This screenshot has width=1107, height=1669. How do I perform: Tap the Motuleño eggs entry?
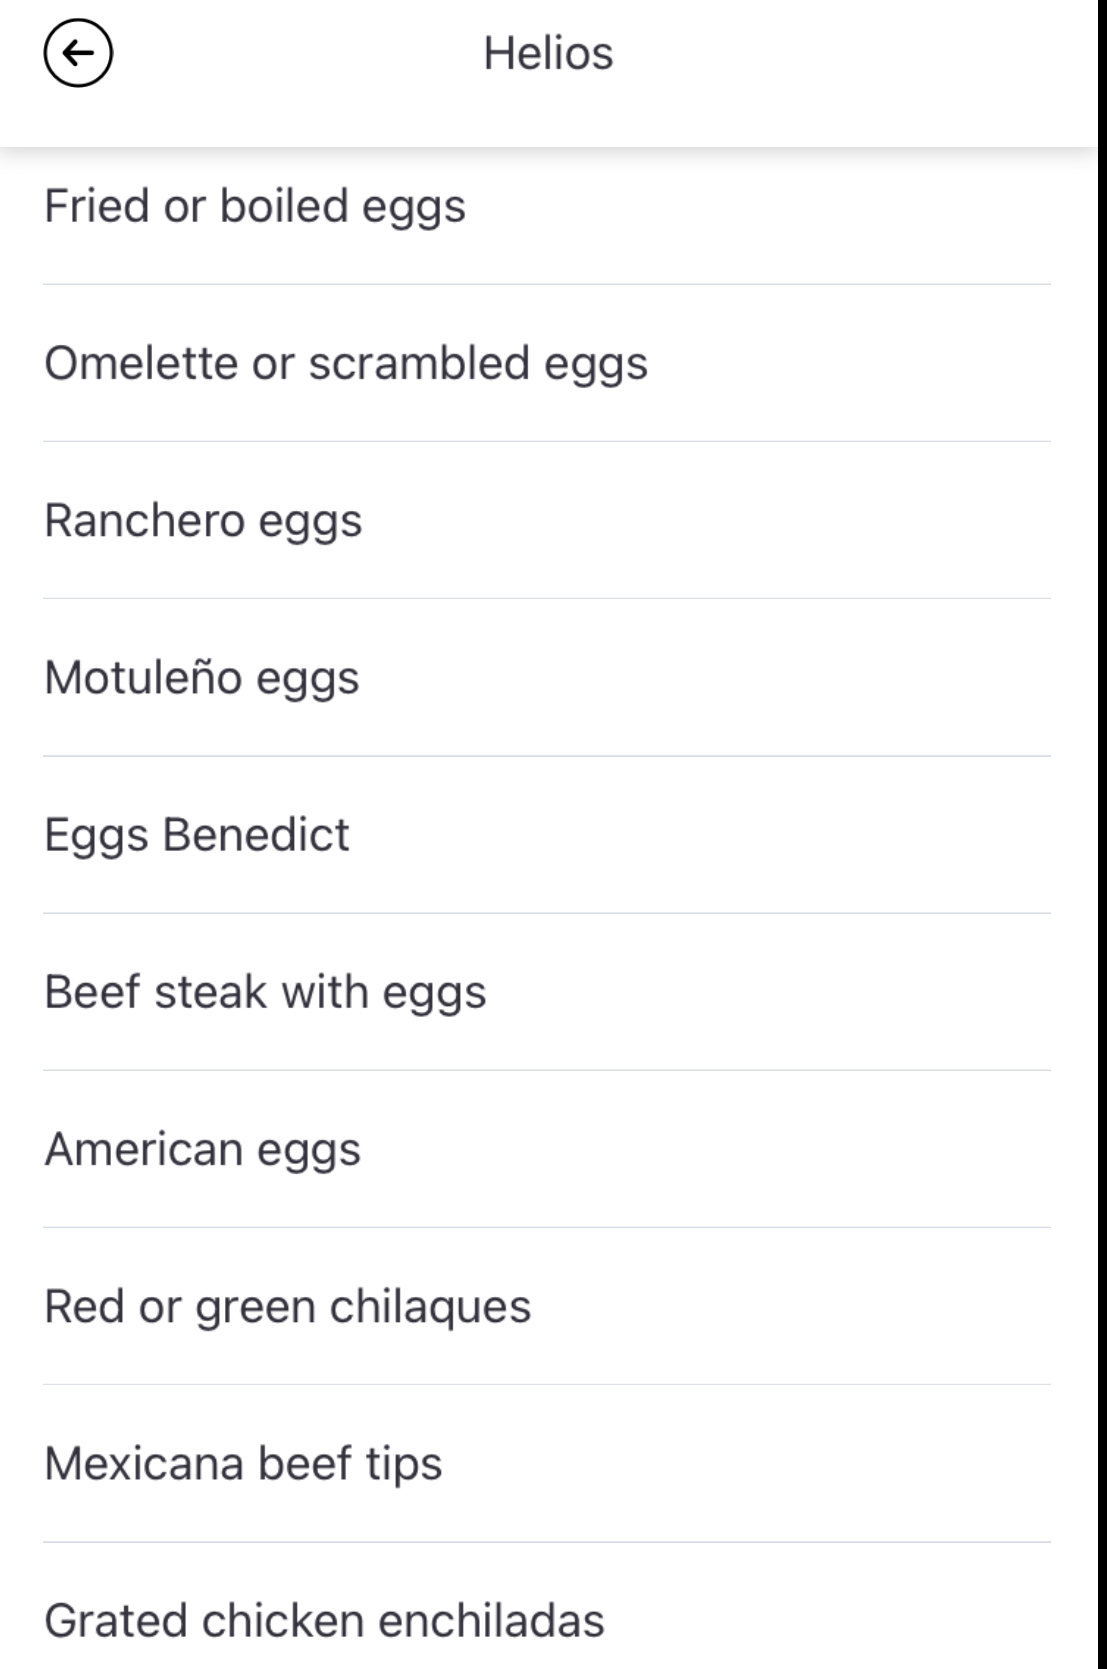[202, 677]
